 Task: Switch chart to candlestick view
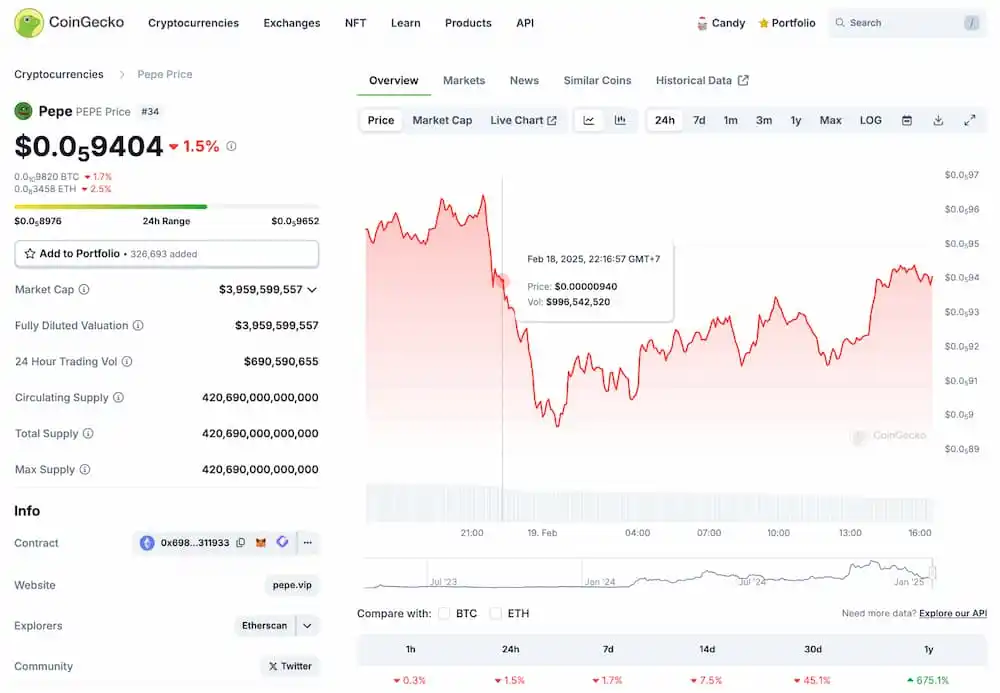(x=620, y=120)
